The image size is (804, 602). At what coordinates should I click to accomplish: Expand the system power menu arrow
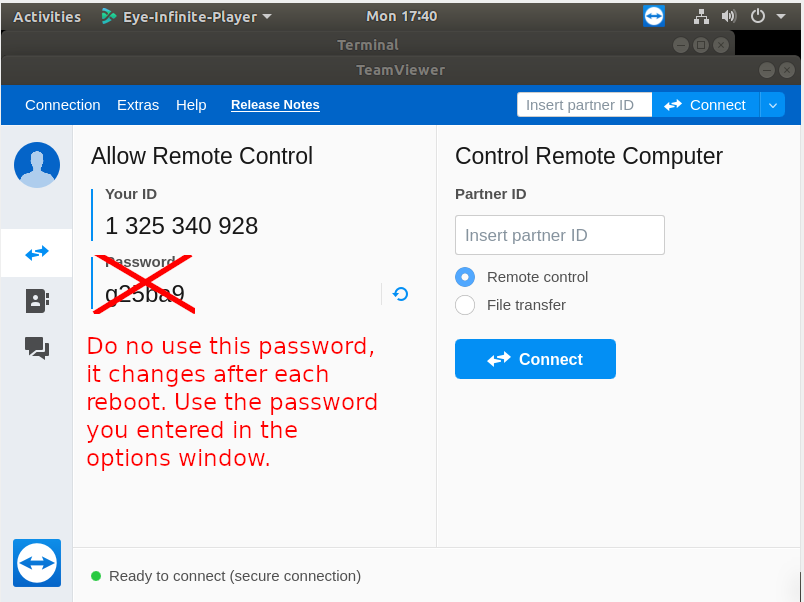pos(781,16)
